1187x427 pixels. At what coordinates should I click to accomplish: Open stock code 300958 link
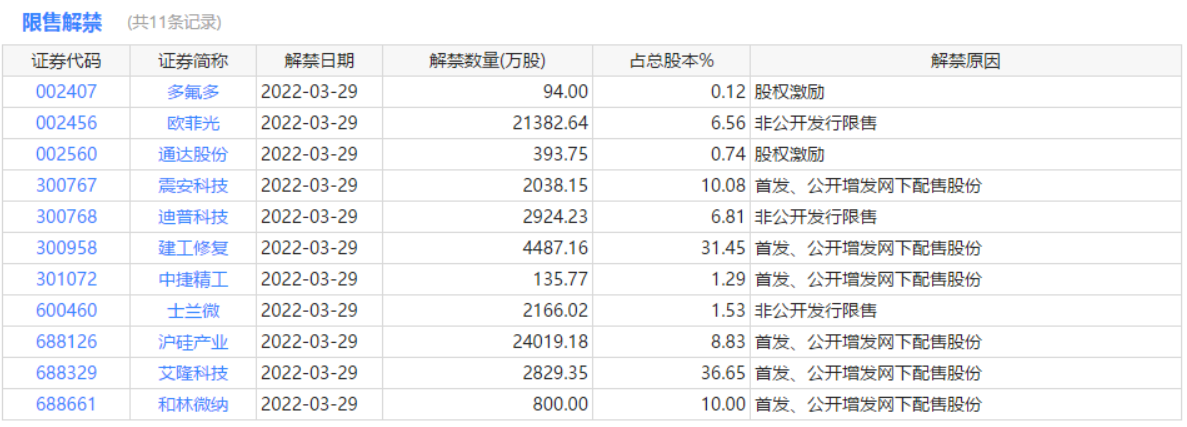pyautogui.click(x=66, y=248)
